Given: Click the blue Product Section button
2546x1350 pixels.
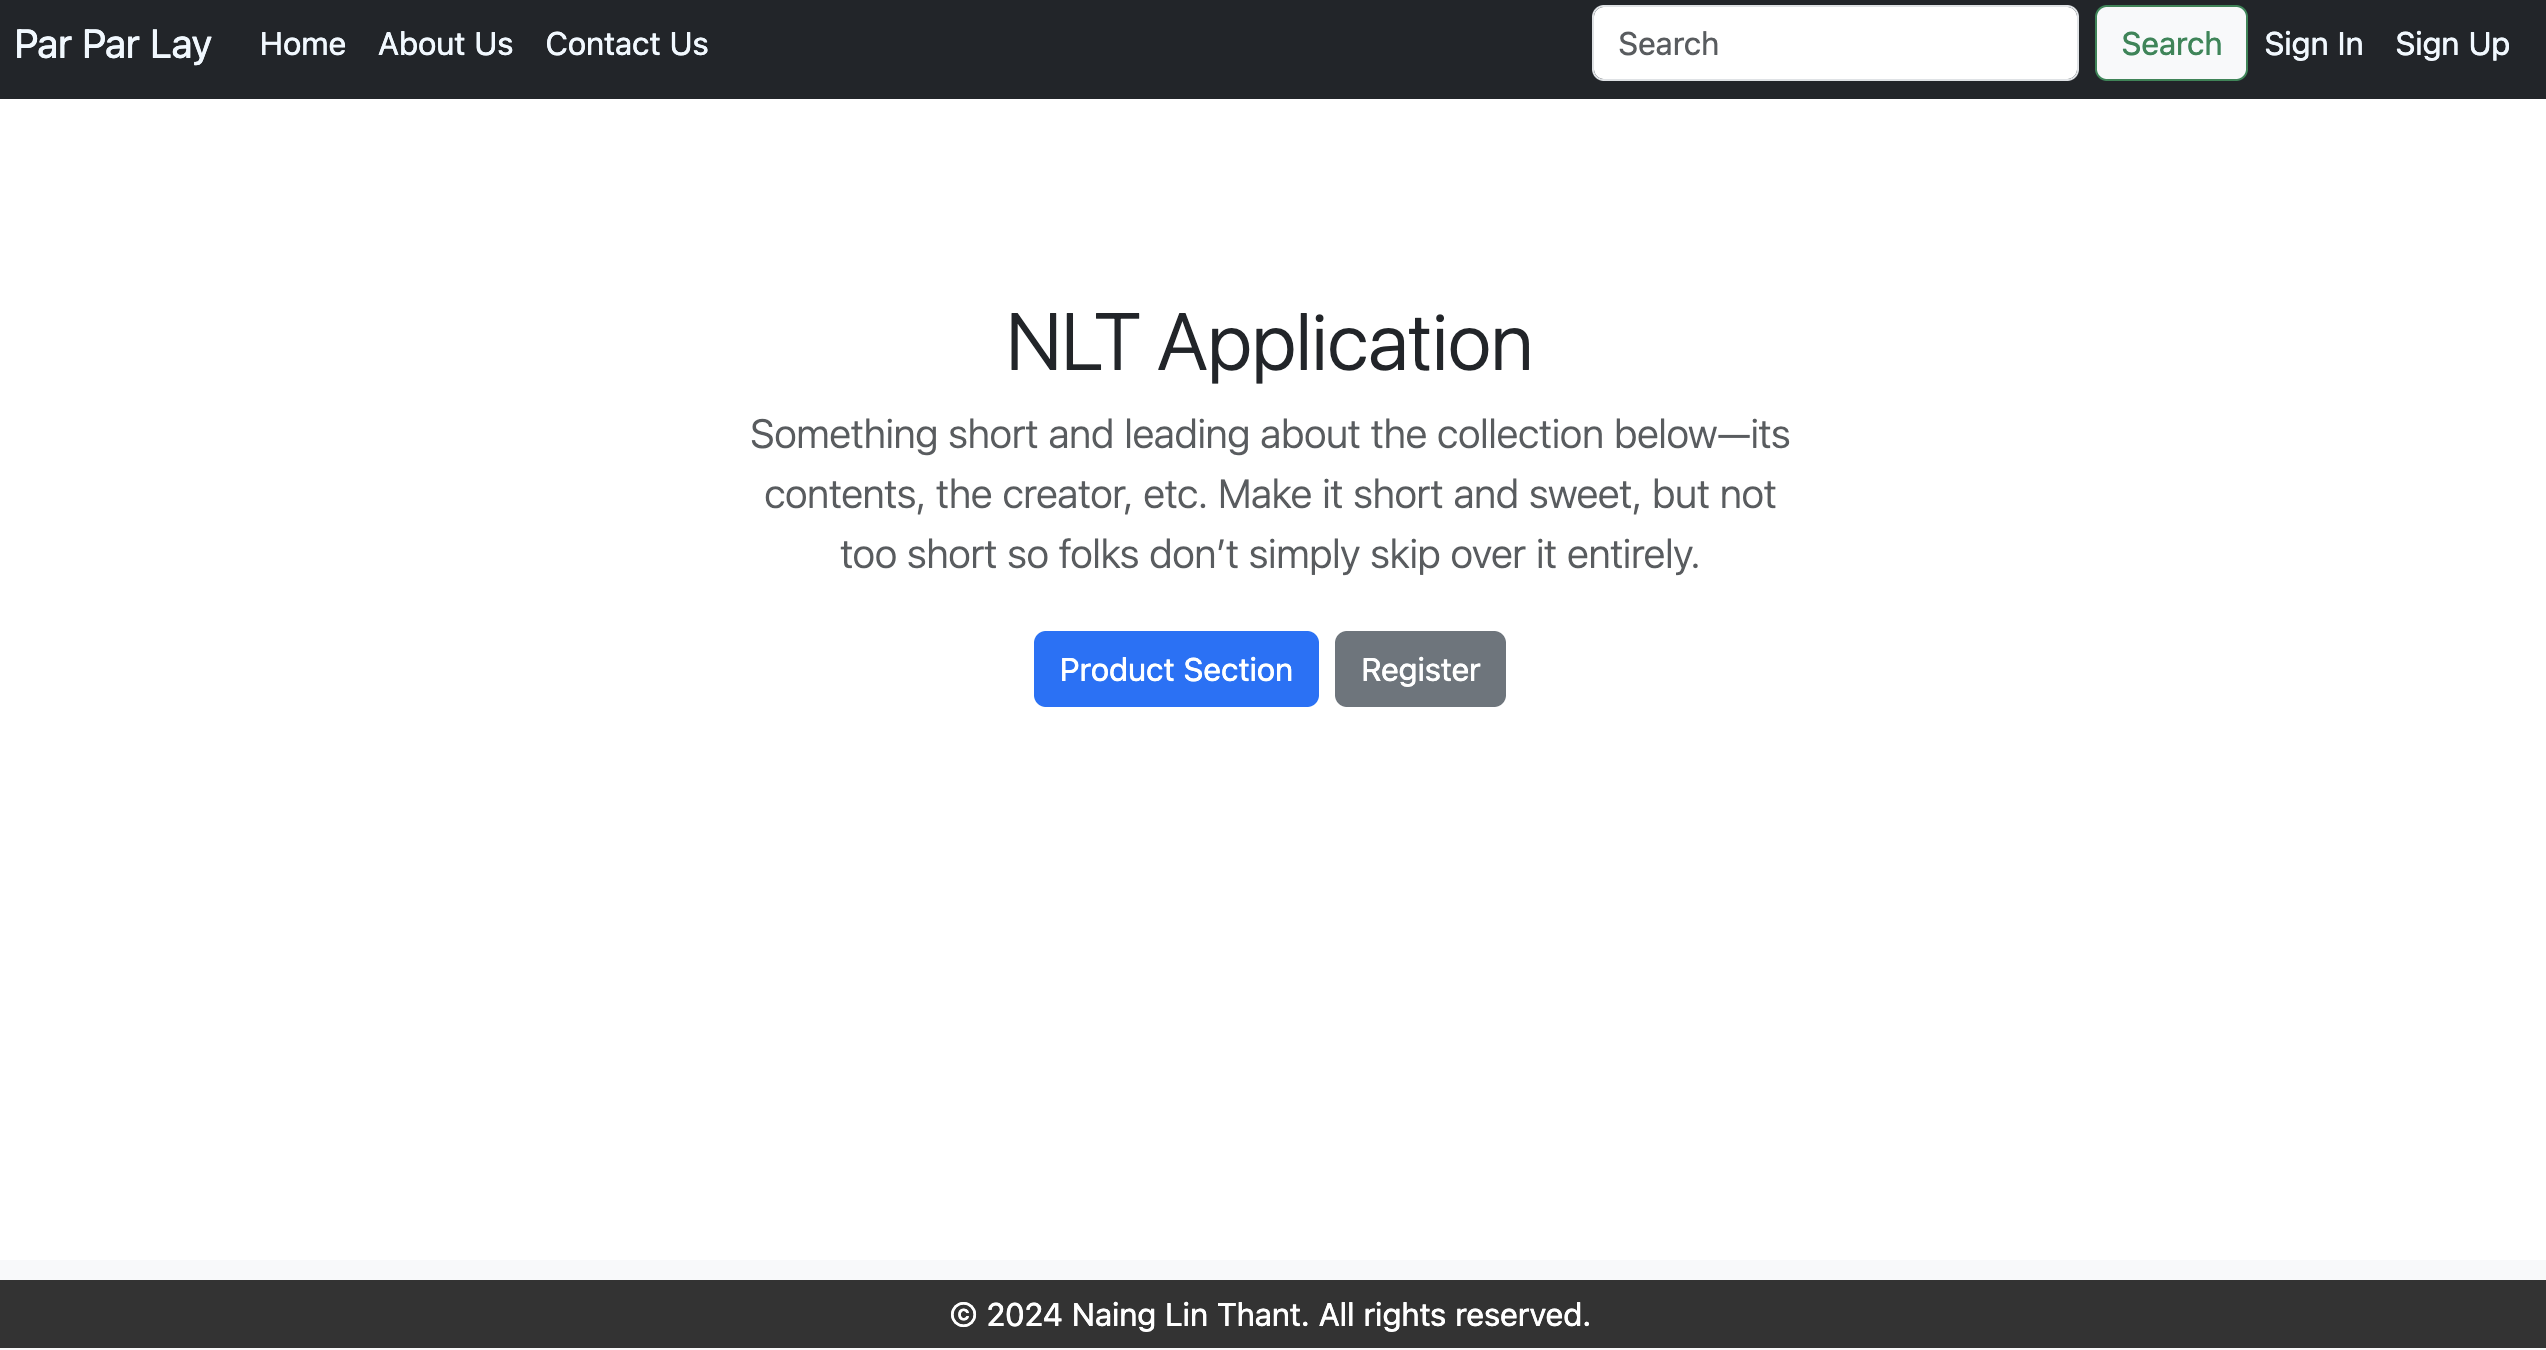Looking at the screenshot, I should [x=1175, y=669].
